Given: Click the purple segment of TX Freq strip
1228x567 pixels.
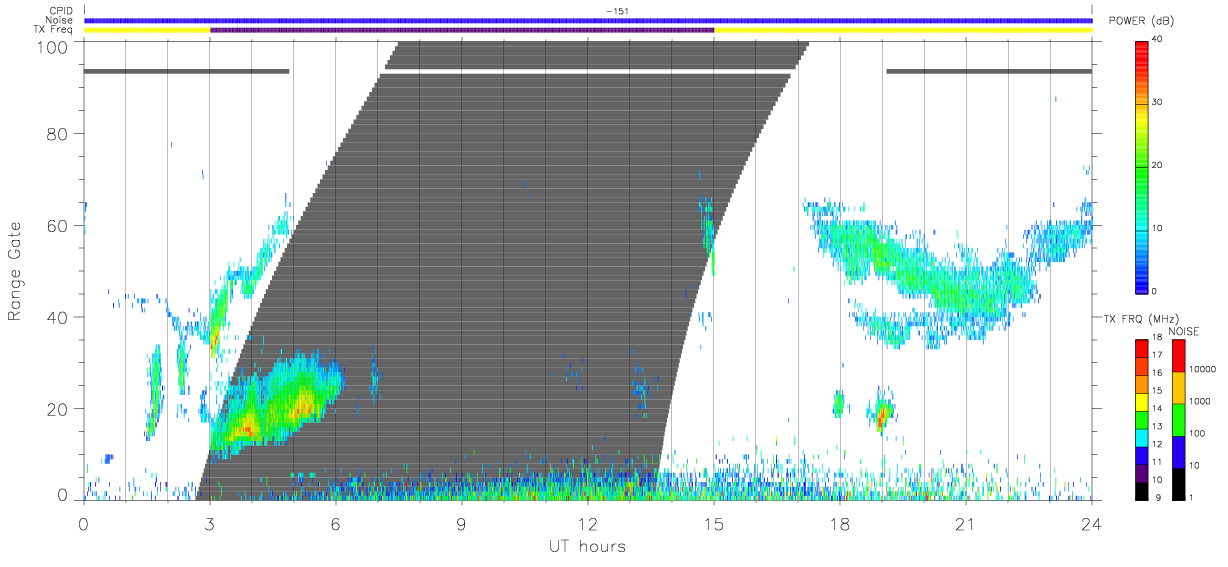Looking at the screenshot, I should 462,30.
